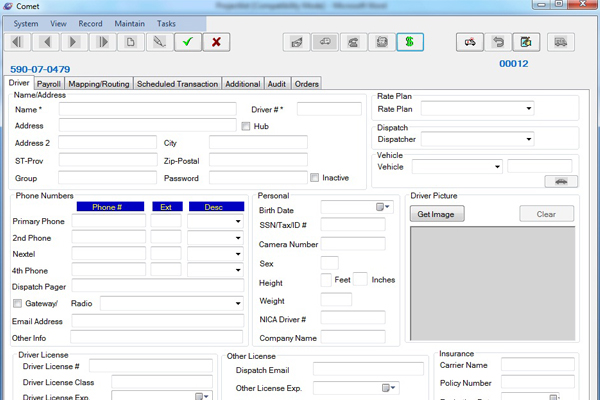
Task: Expand the Rate Plan dropdown
Action: (x=528, y=109)
